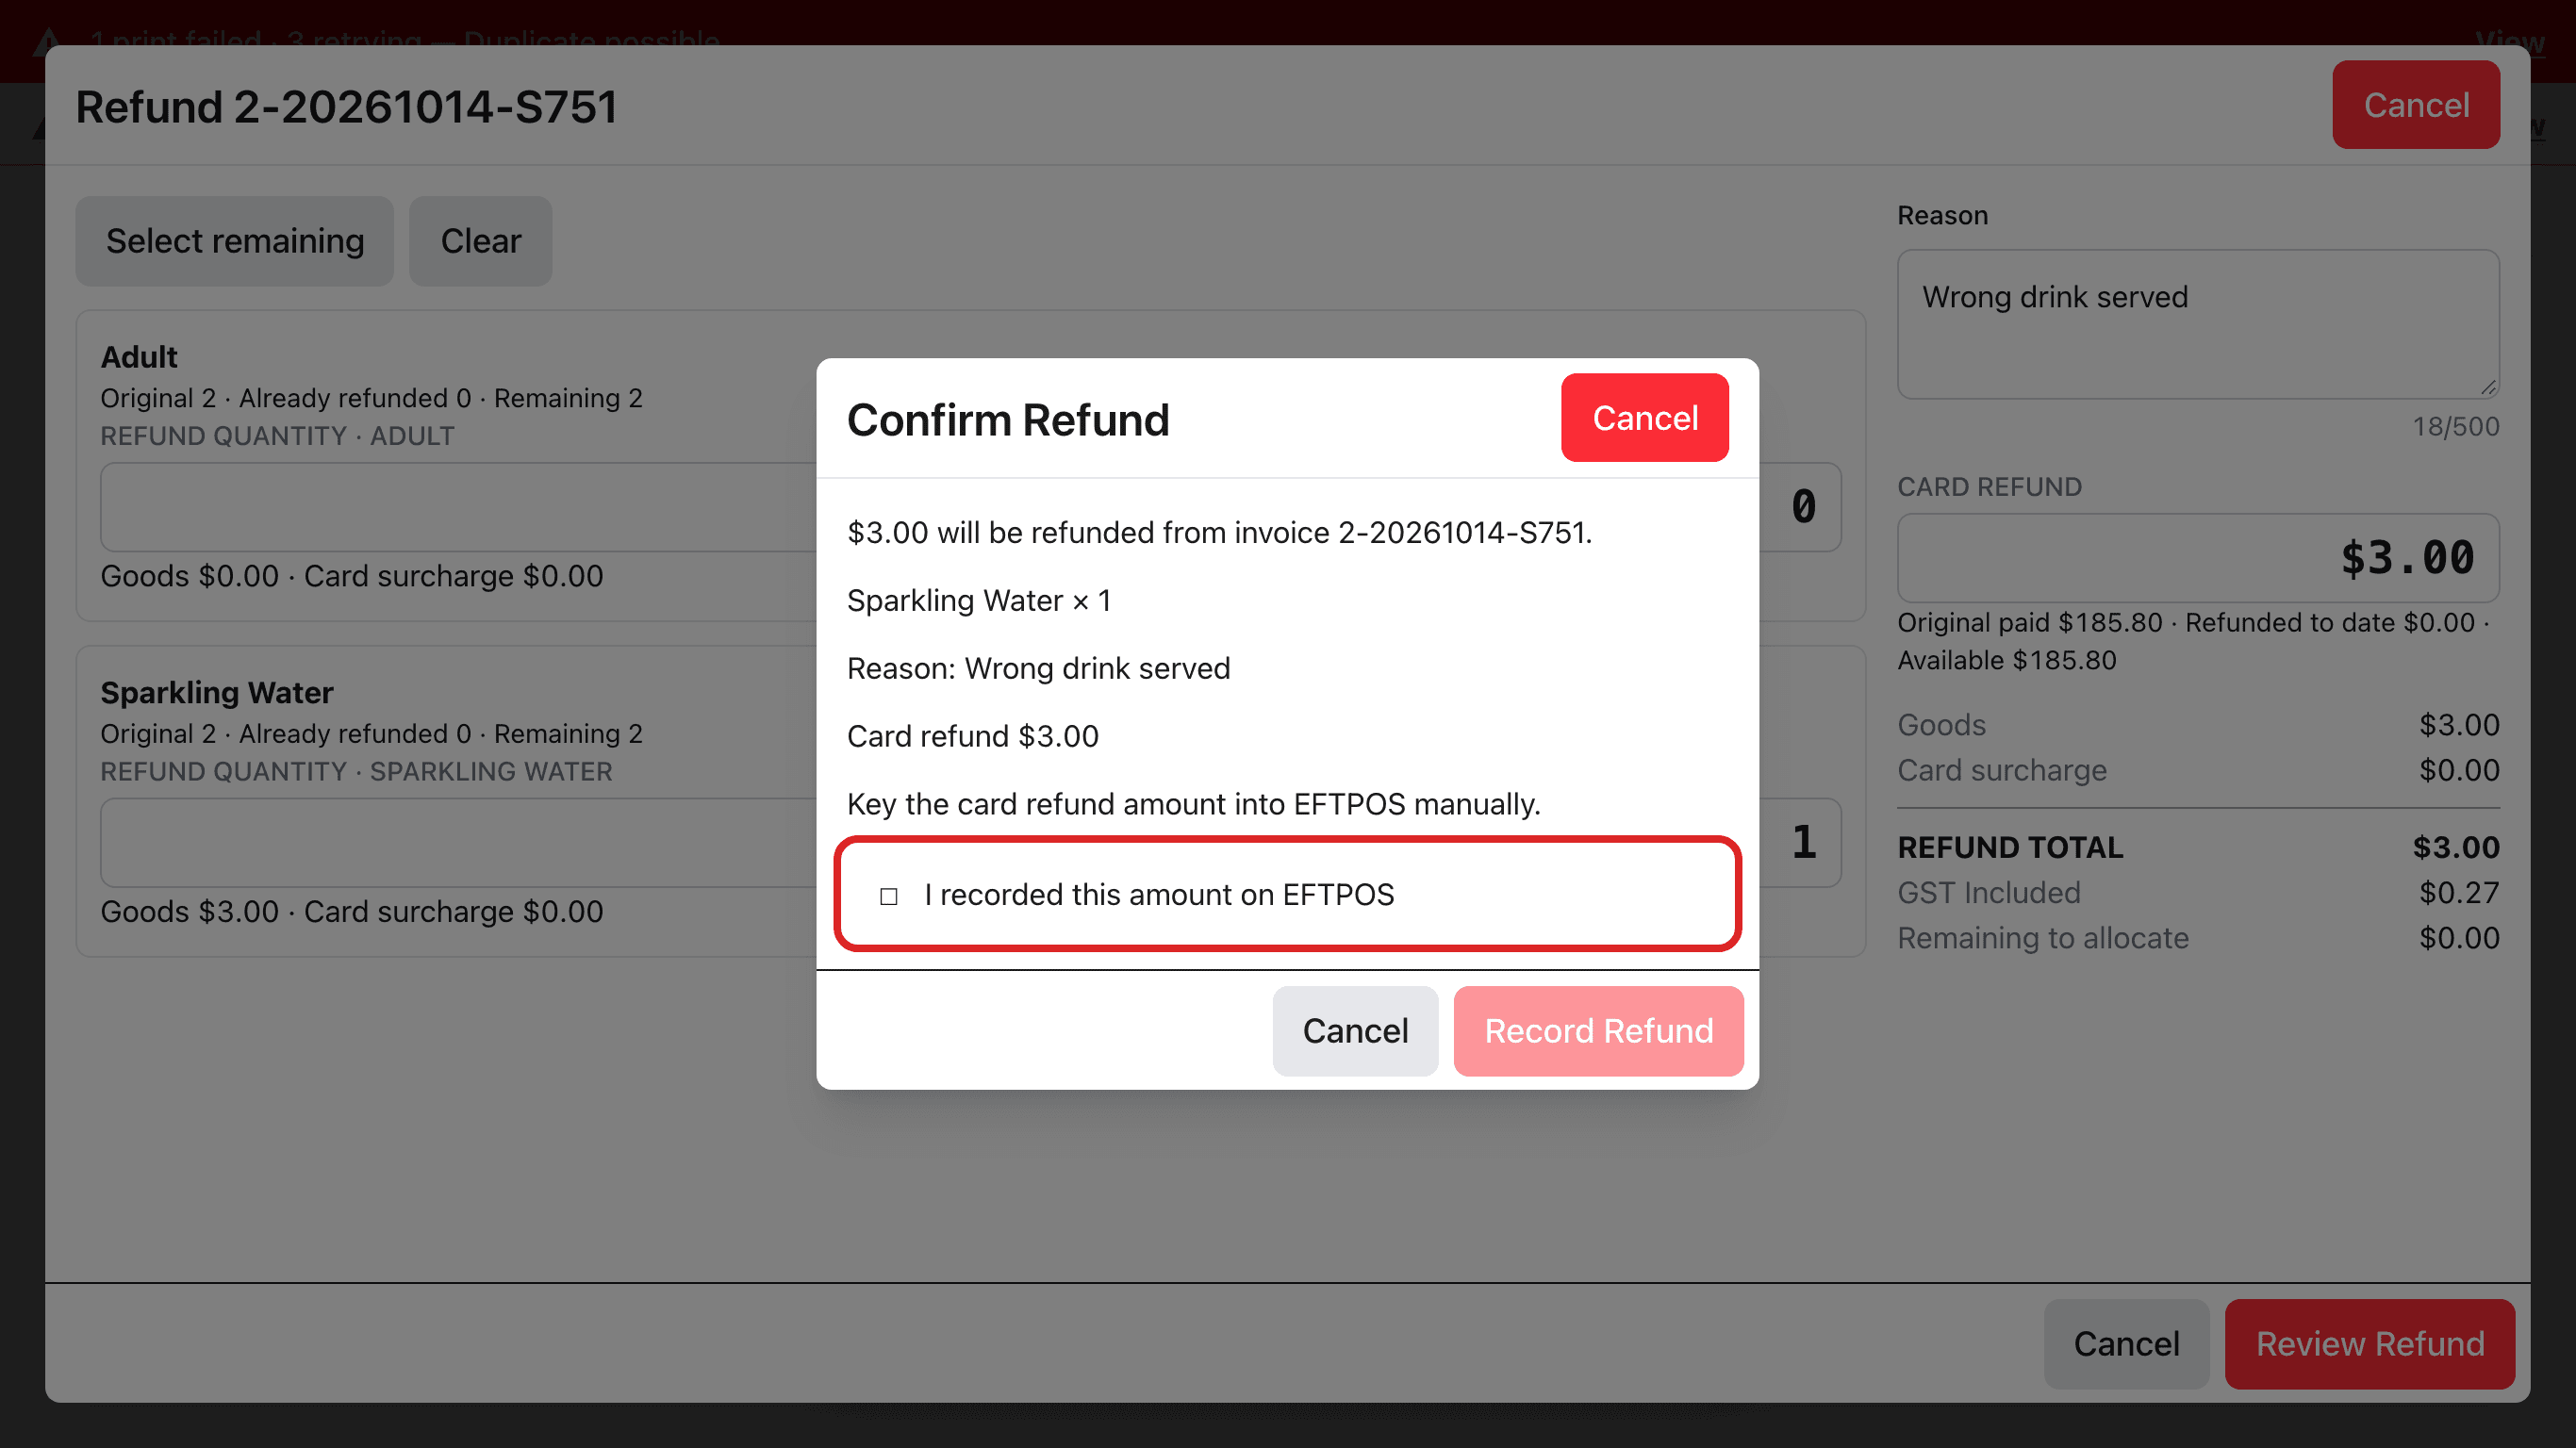Click Cancel next to Review Refund
This screenshot has height=1448, width=2576.
[2126, 1343]
